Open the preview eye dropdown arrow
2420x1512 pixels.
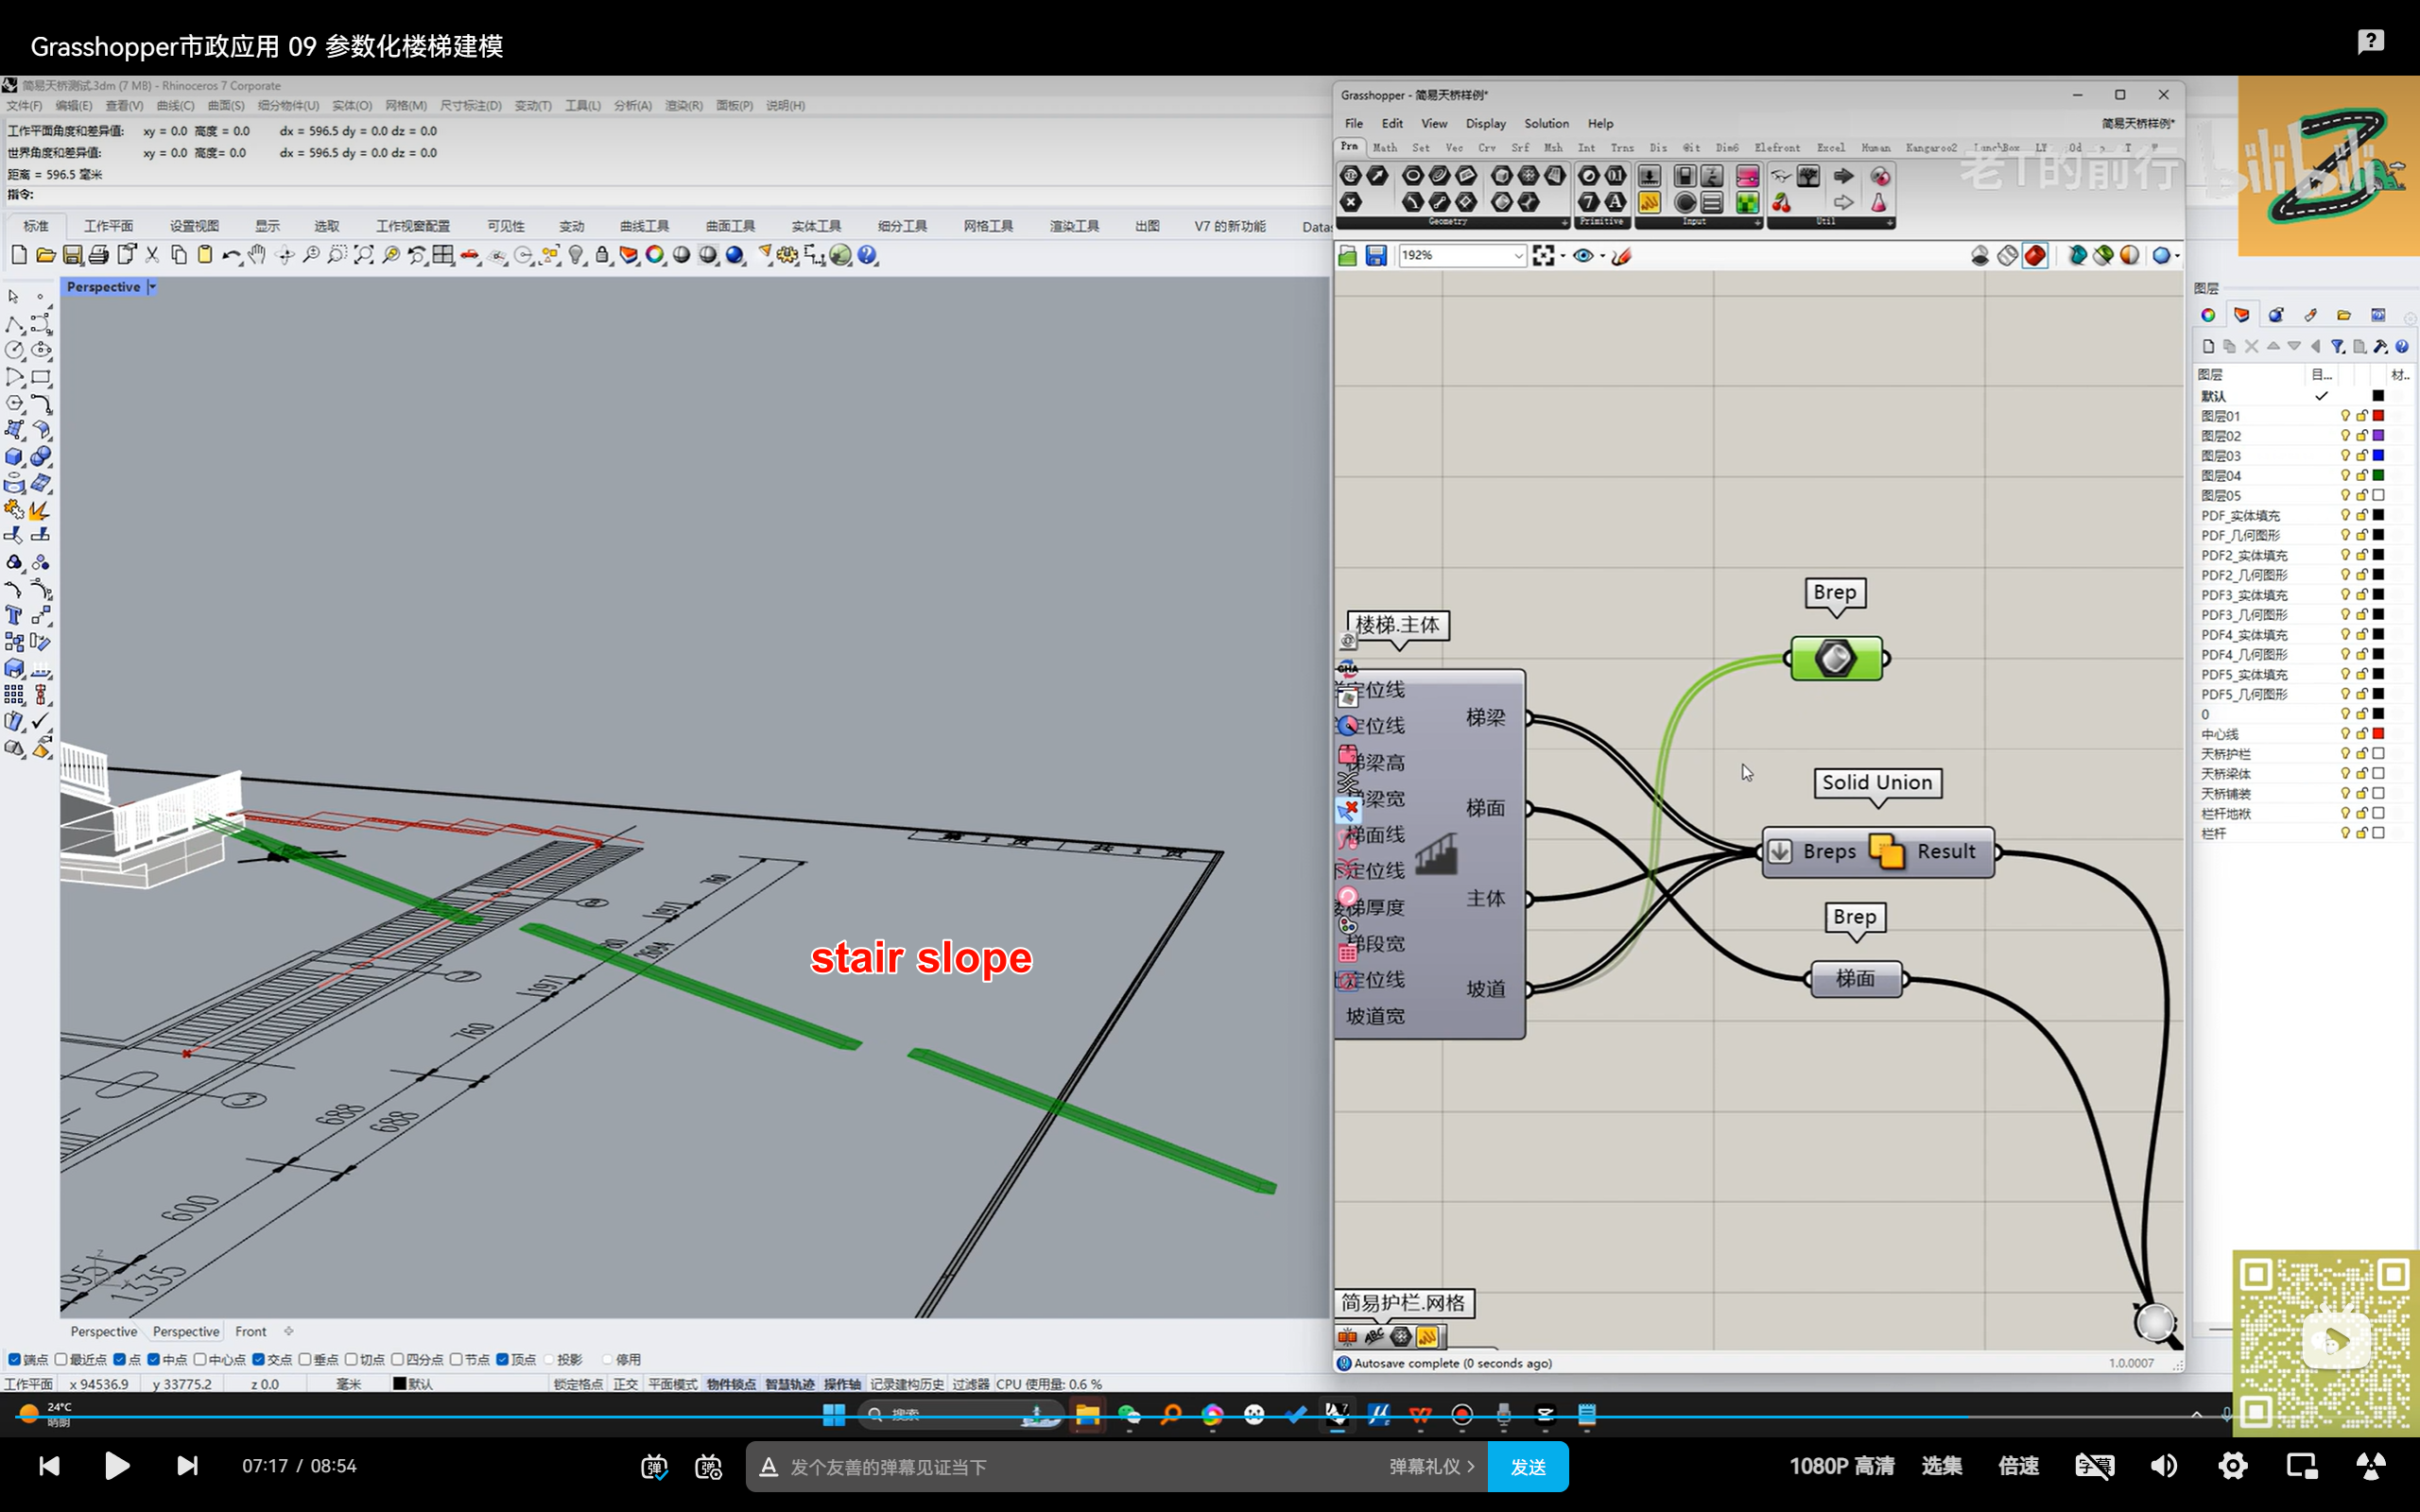(1602, 256)
